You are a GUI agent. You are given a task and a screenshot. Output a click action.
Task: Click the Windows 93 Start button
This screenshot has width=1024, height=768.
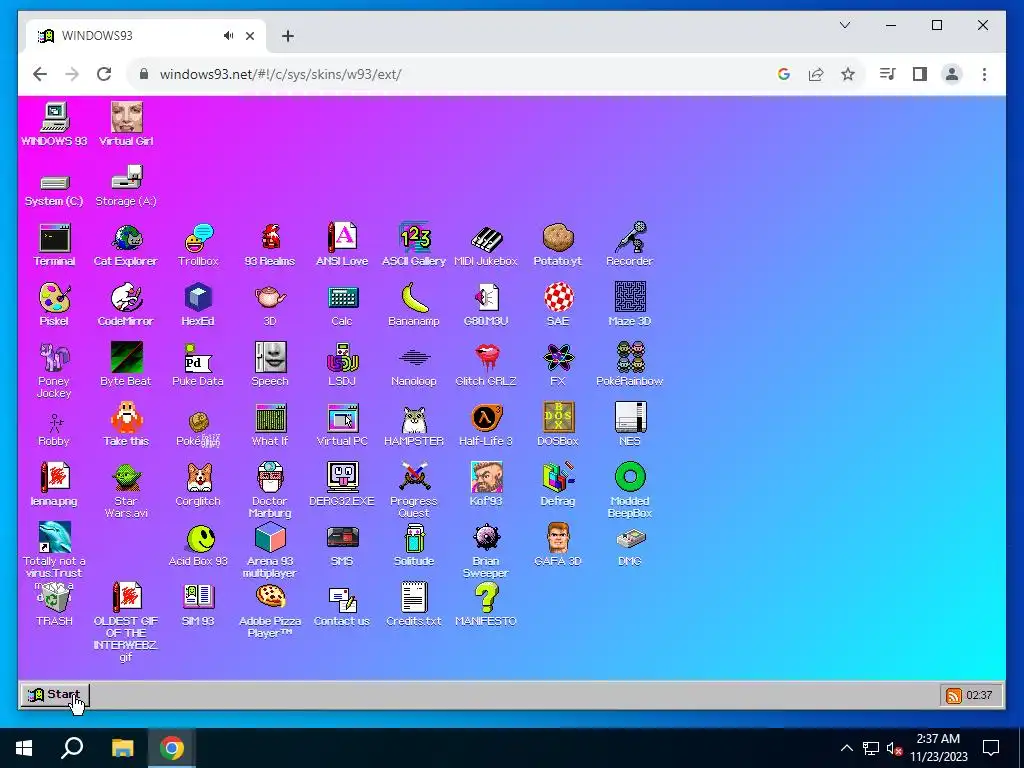click(55, 695)
